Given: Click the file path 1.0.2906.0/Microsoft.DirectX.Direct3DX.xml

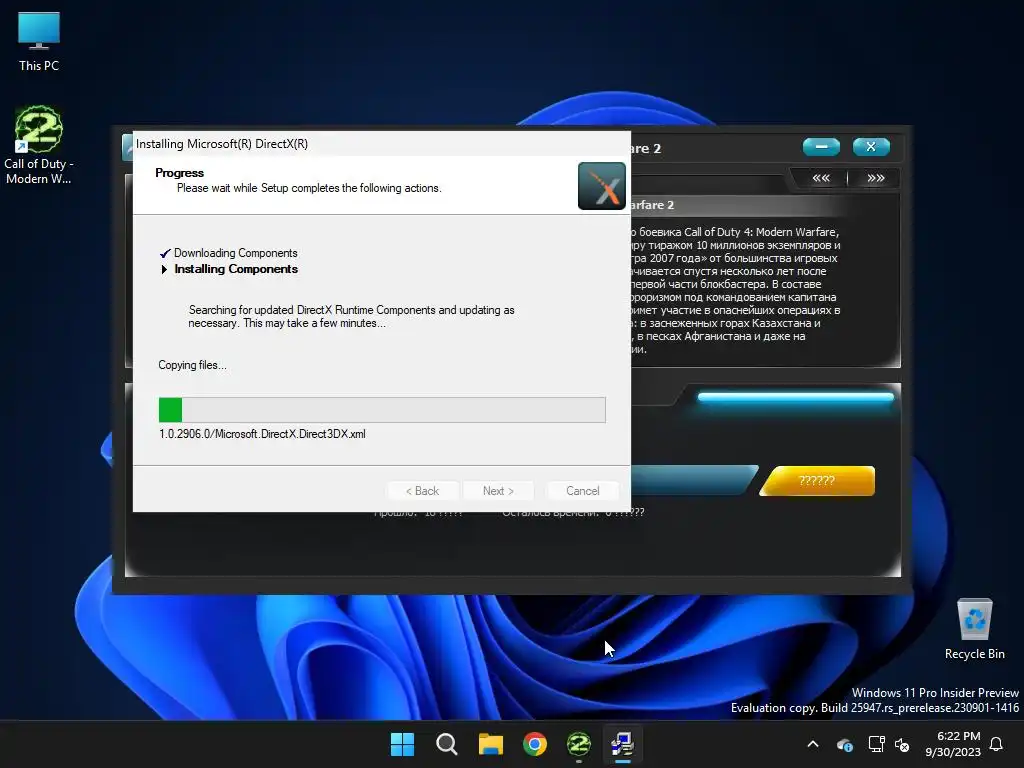Looking at the screenshot, I should 263,434.
